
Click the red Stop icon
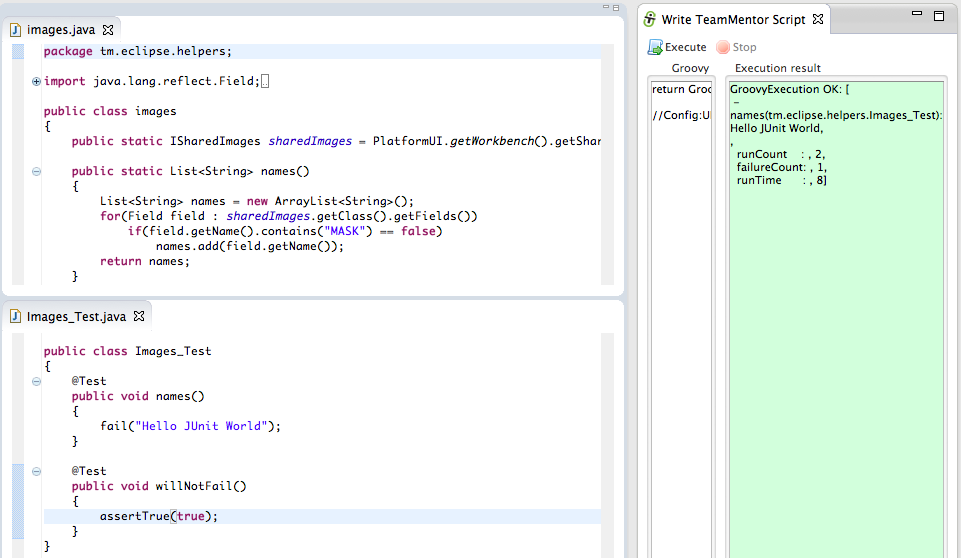tap(723, 47)
